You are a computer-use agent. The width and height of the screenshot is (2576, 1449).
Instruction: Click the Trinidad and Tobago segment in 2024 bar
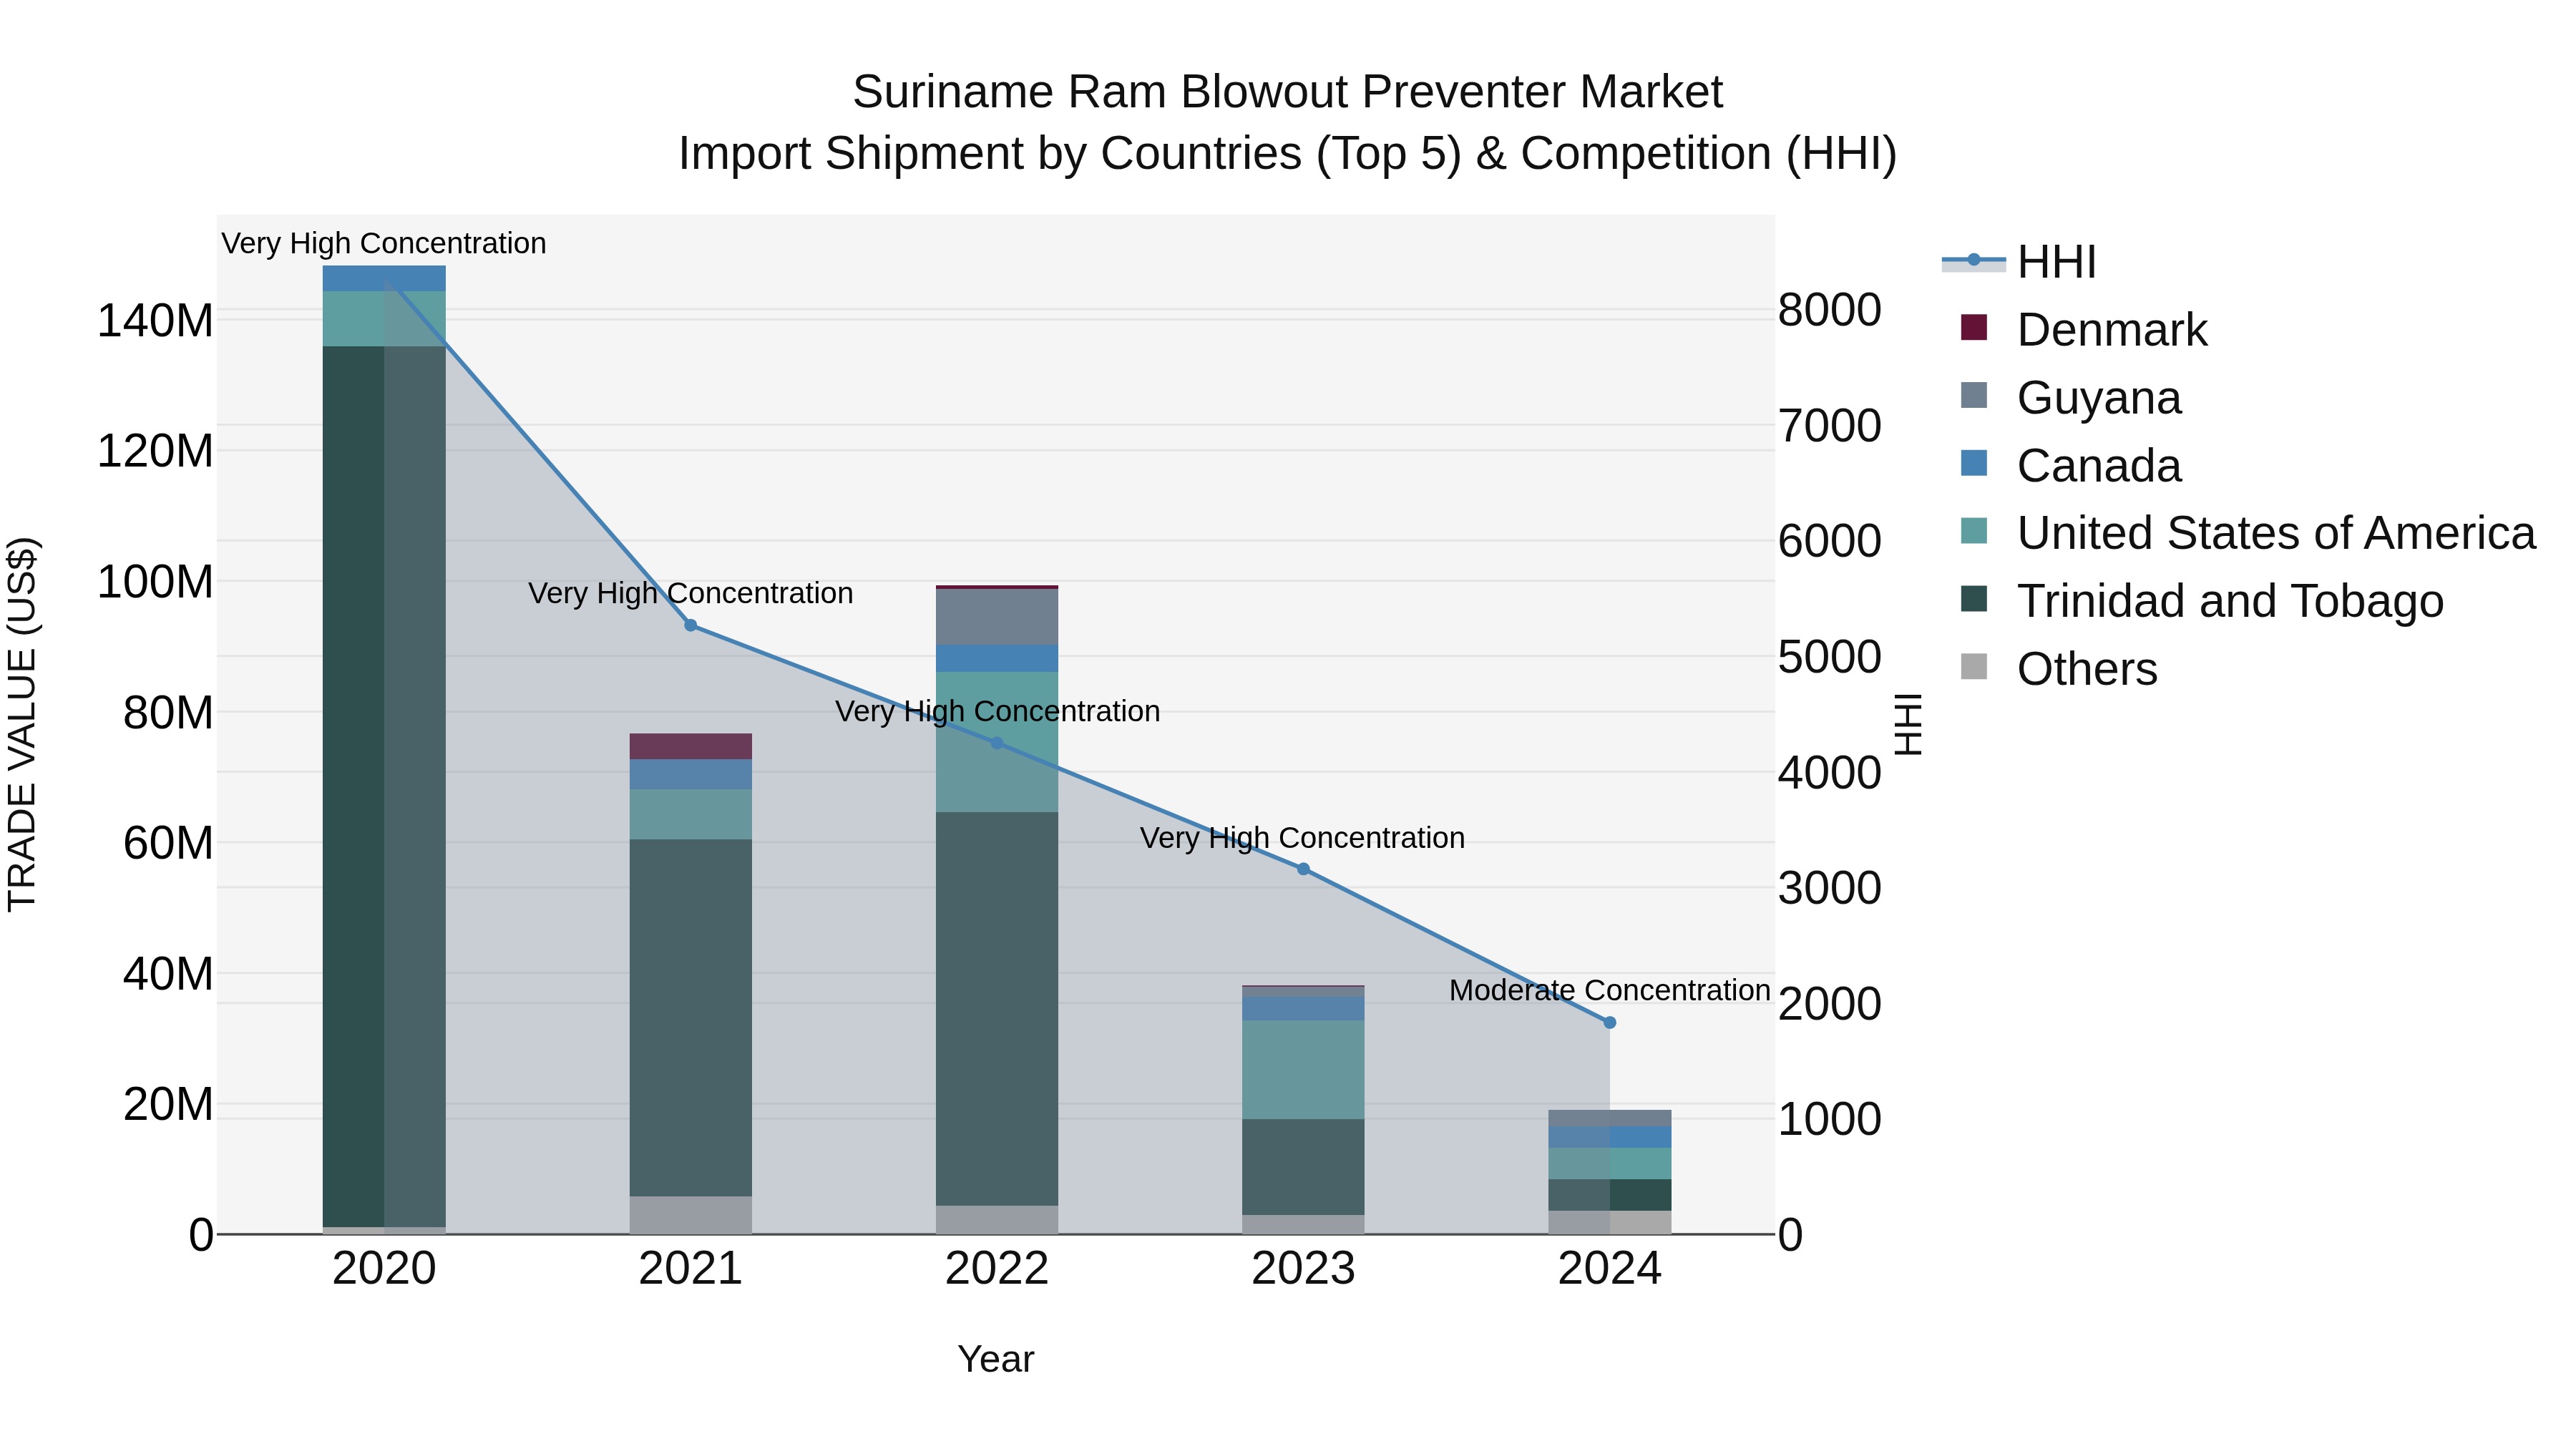click(1610, 1195)
